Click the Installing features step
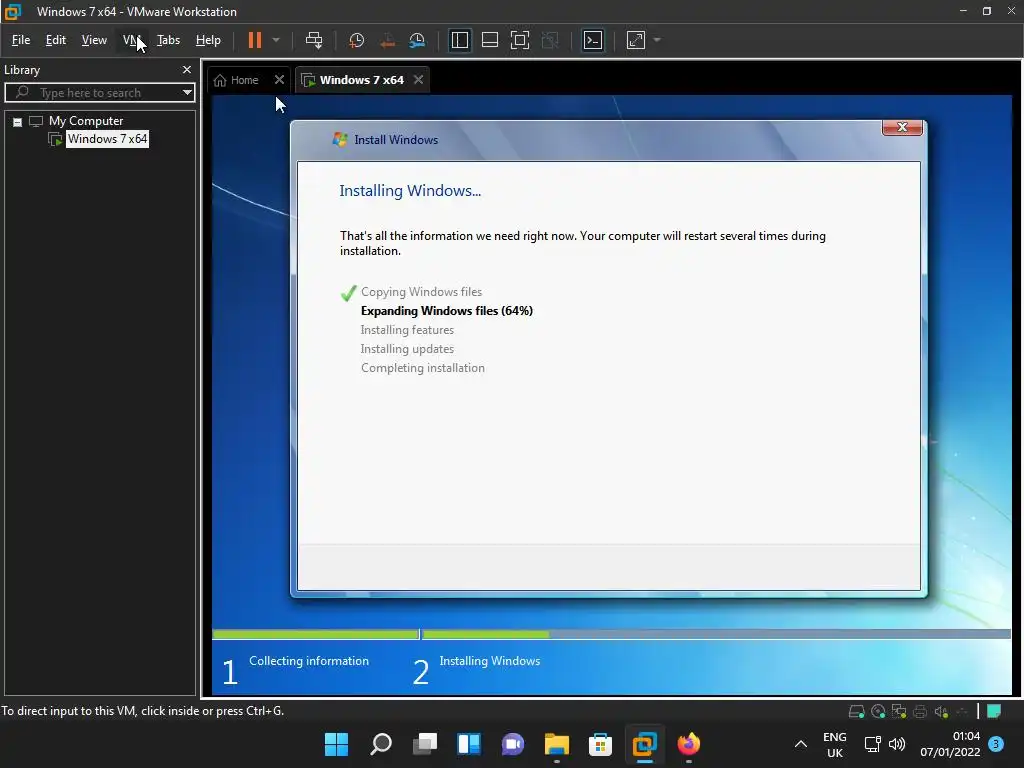Screen dimensions: 1024x768 (407, 330)
